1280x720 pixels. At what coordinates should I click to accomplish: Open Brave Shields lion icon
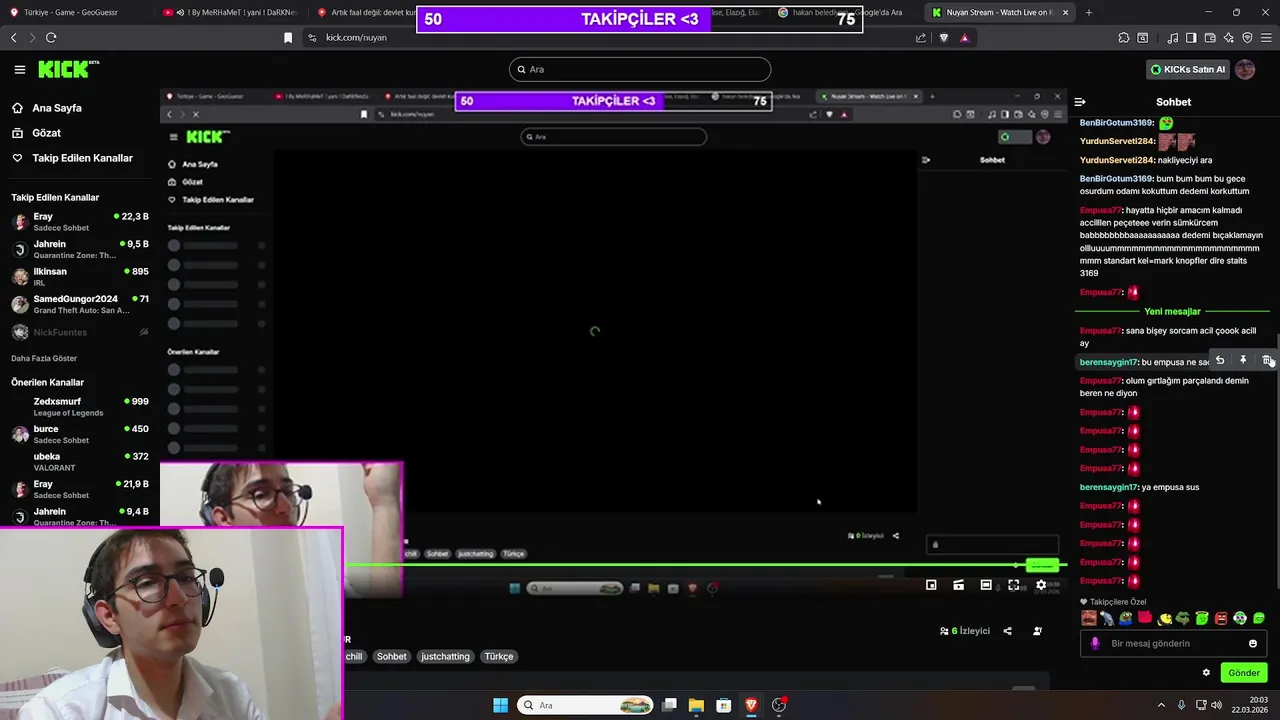(x=943, y=37)
